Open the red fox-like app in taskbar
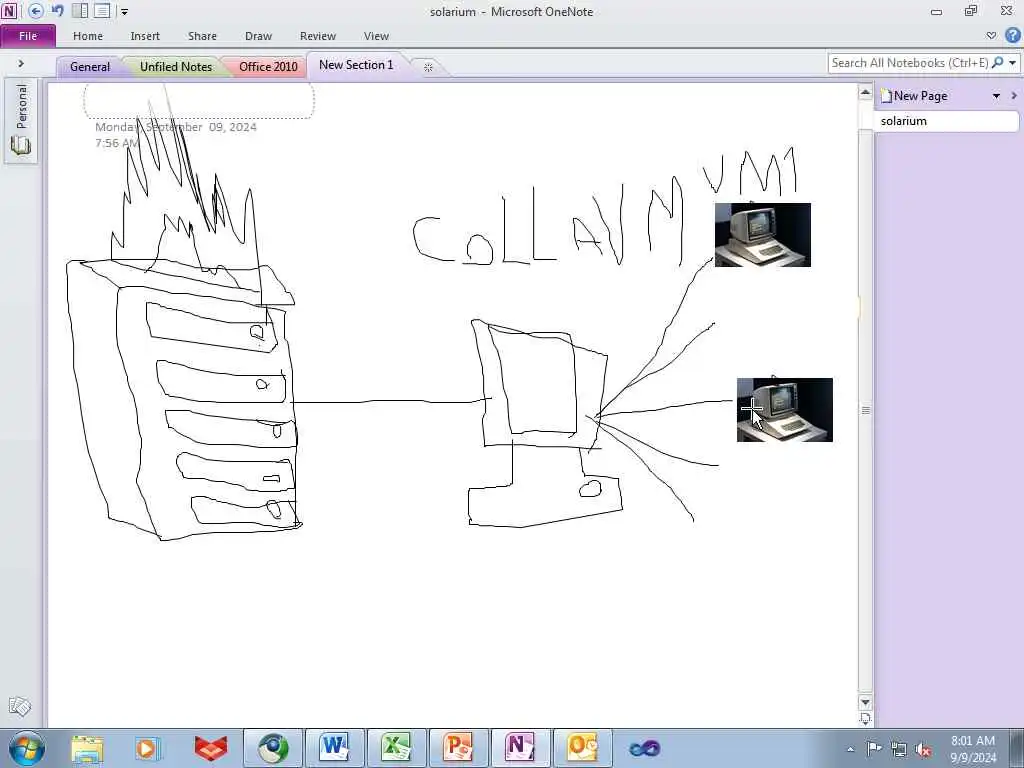Screen dimensions: 1024x768 point(210,748)
